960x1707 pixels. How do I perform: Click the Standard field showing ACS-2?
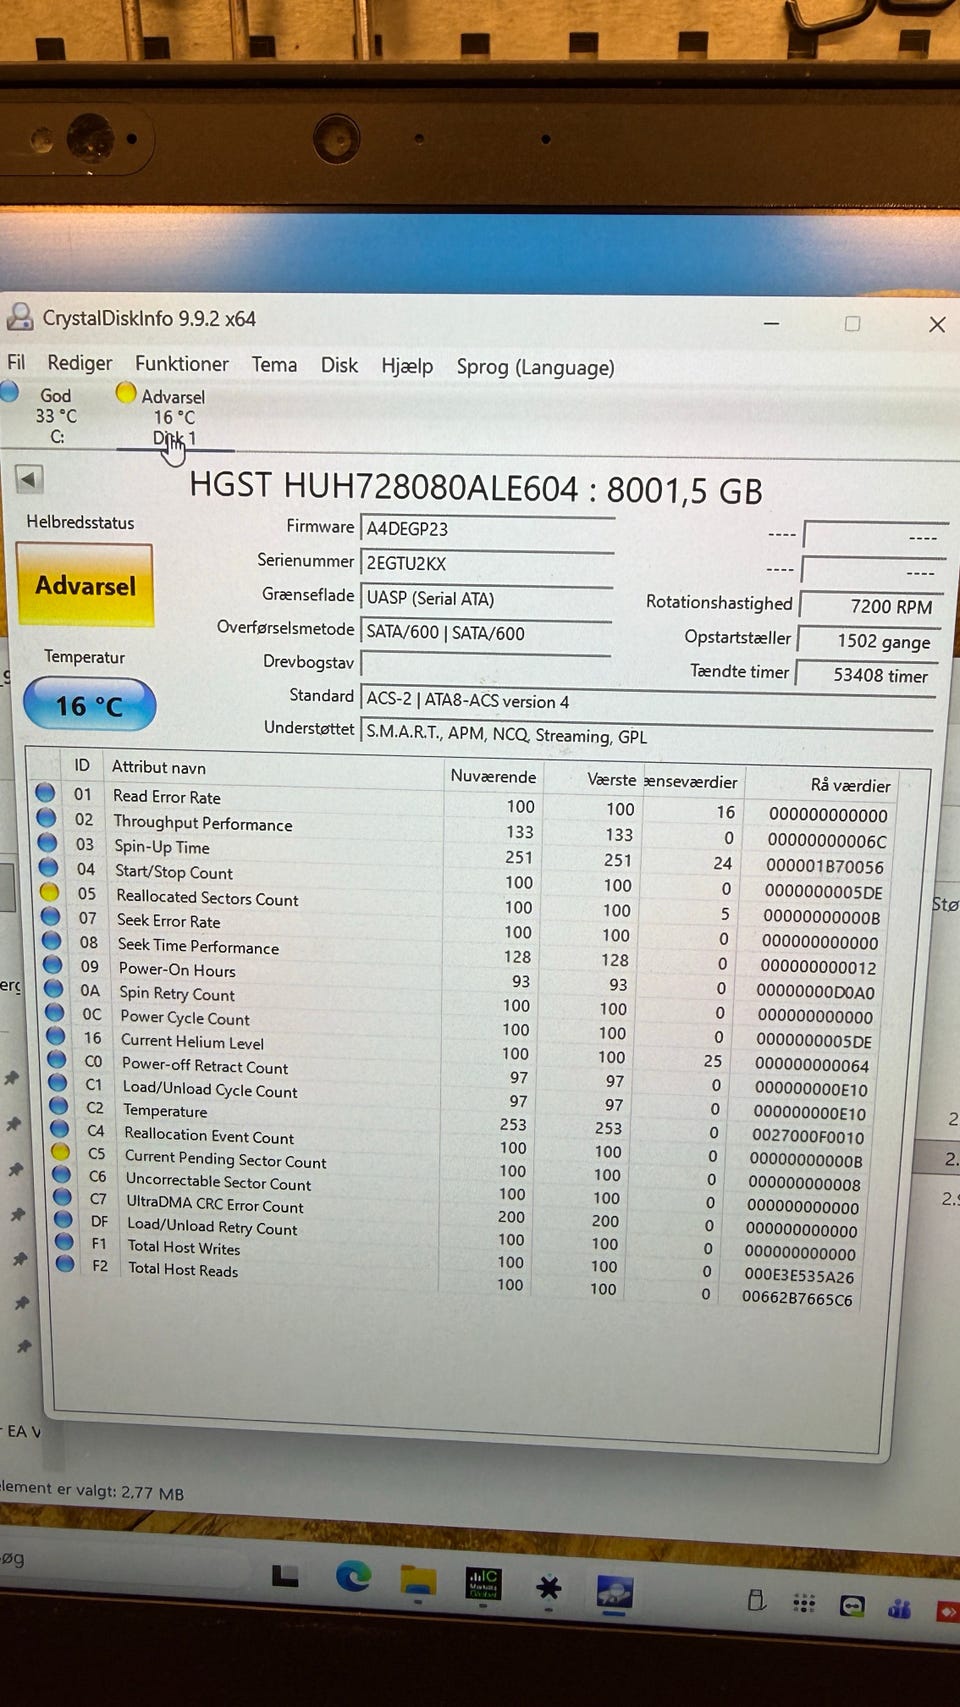[647, 704]
